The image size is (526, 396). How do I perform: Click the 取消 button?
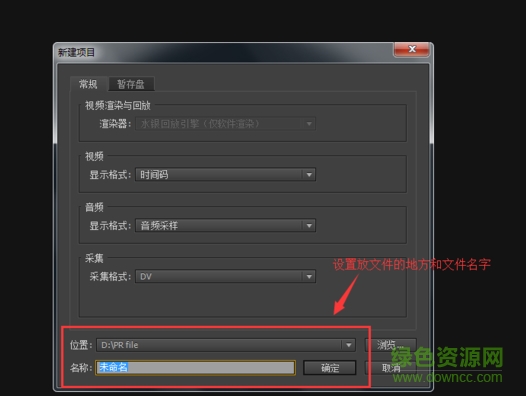coord(391,368)
